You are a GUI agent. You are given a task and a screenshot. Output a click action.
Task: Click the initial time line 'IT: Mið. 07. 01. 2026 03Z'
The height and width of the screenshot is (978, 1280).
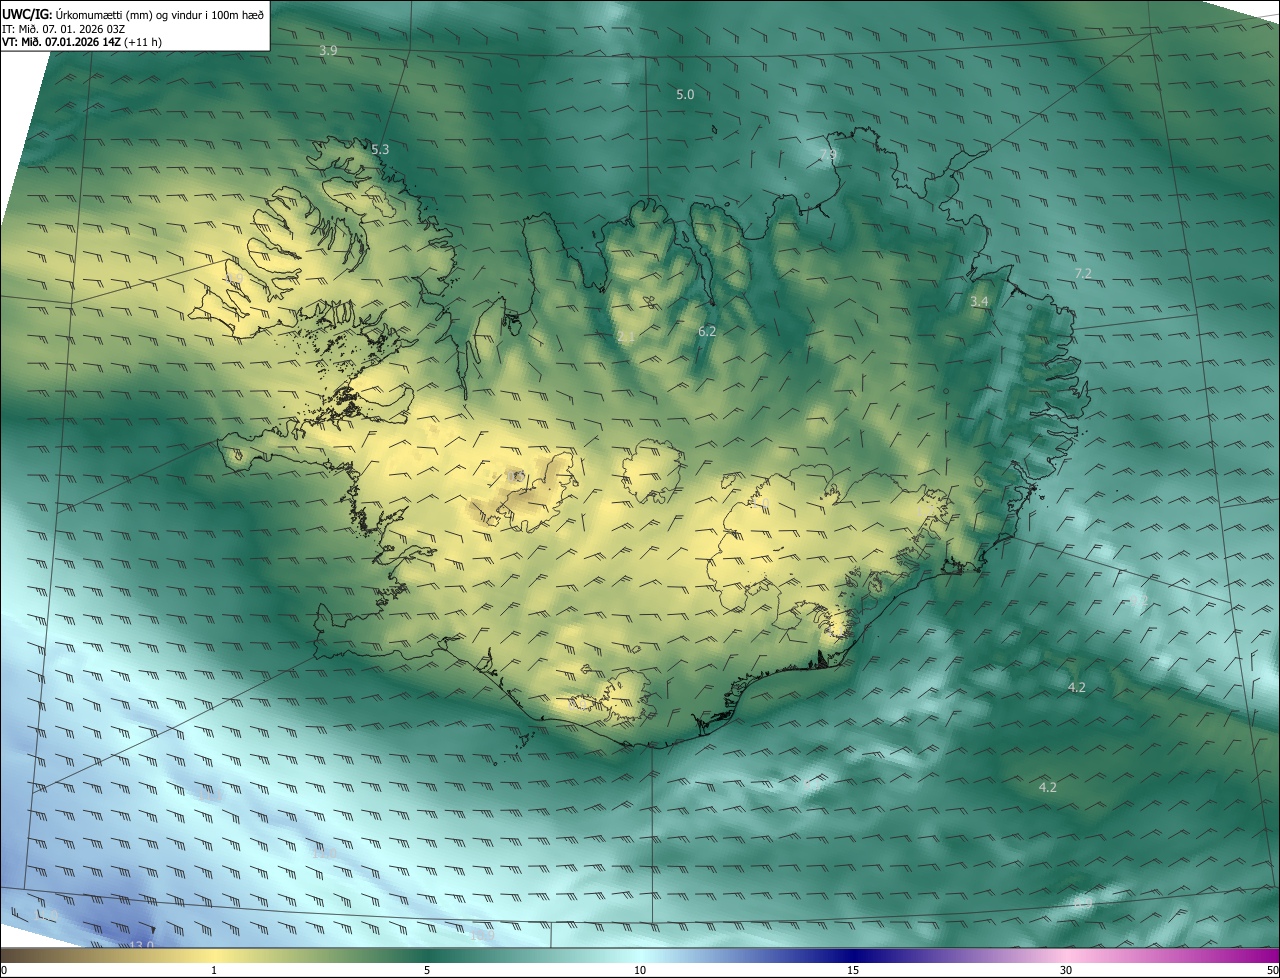click(63, 29)
